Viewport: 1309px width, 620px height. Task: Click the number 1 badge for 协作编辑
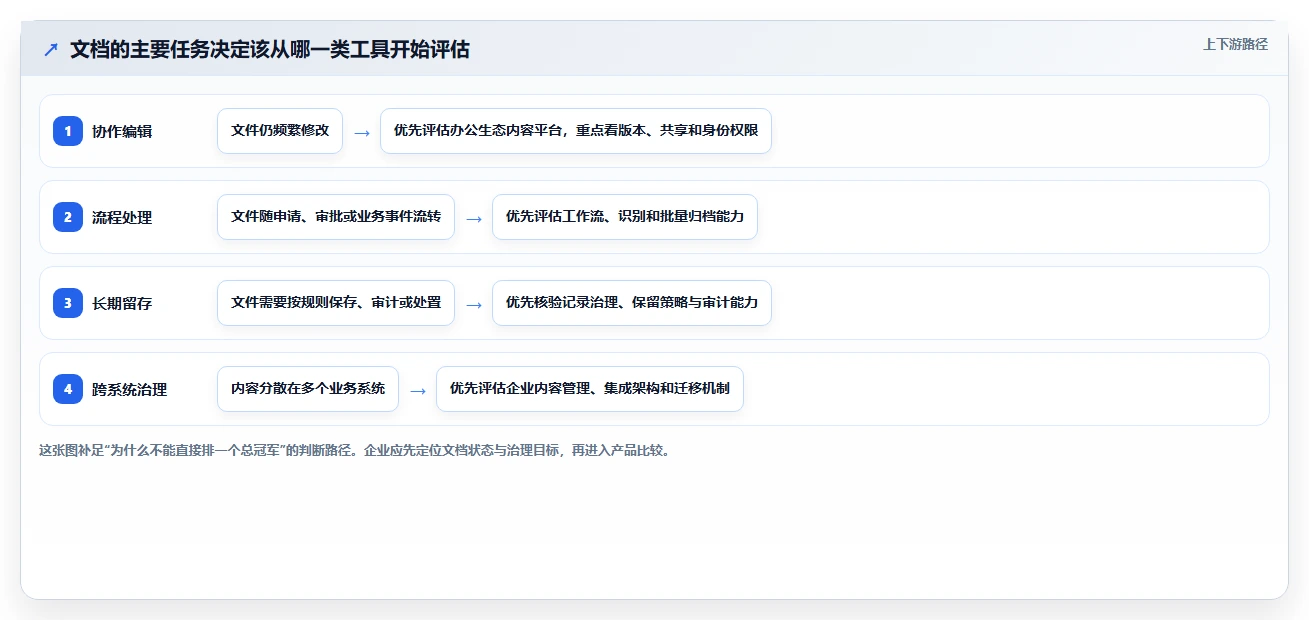pos(68,131)
